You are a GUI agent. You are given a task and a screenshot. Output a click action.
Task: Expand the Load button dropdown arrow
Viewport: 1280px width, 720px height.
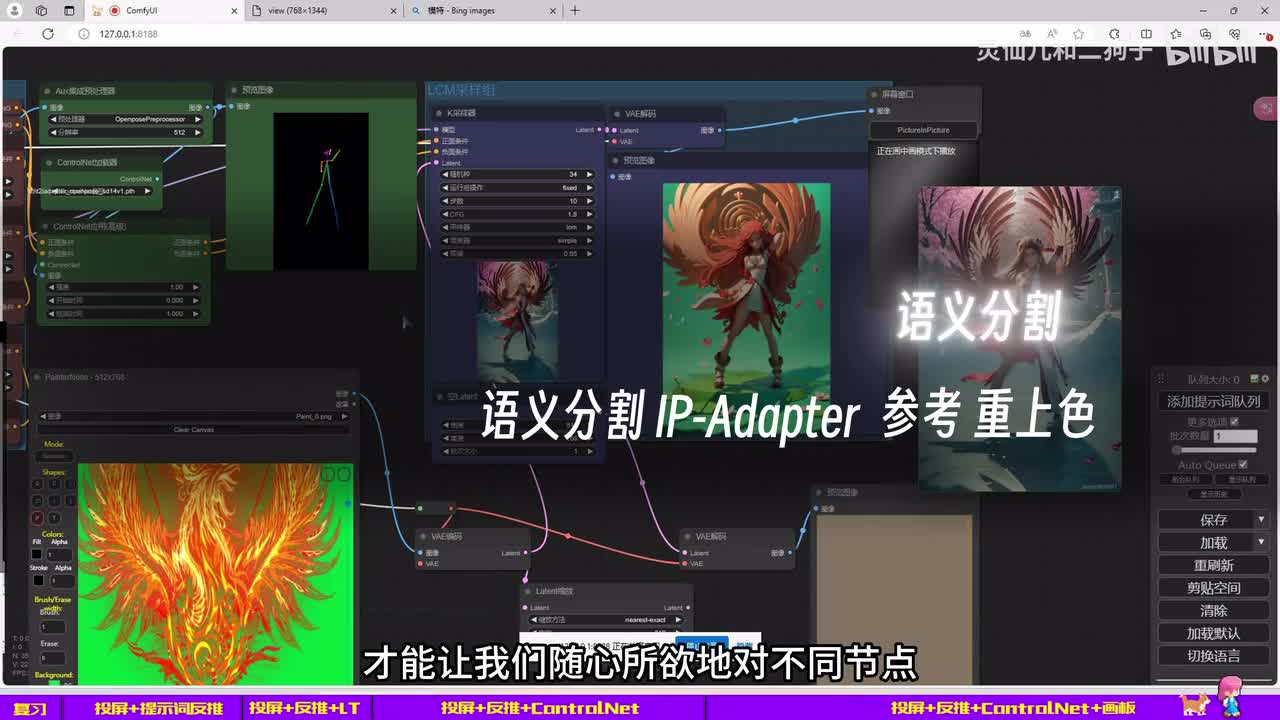[1260, 543]
